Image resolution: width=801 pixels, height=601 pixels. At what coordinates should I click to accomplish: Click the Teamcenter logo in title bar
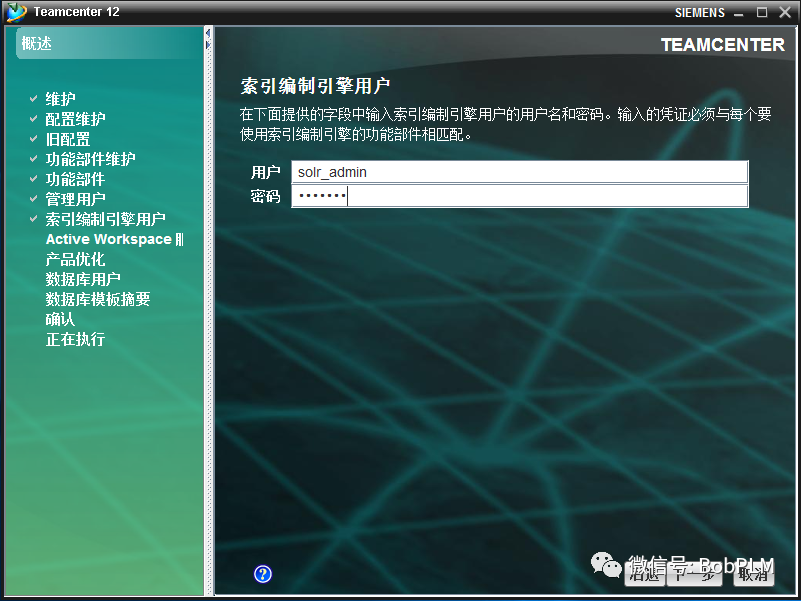[x=16, y=12]
